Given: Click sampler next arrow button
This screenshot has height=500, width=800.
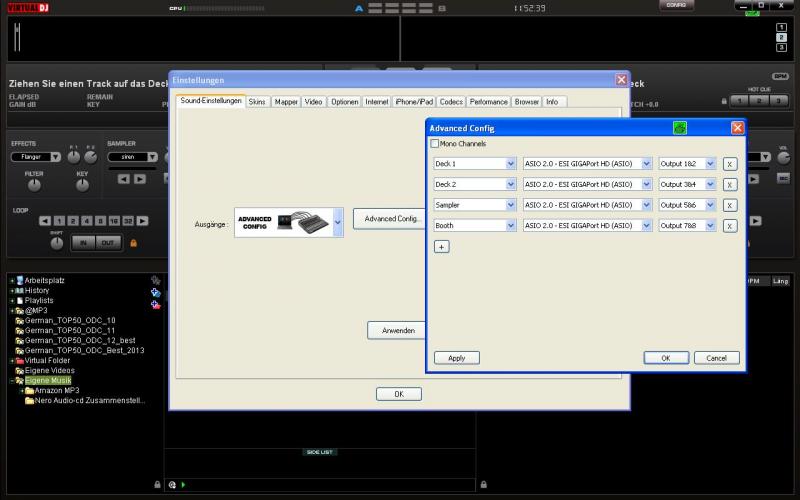Looking at the screenshot, I should (140, 179).
